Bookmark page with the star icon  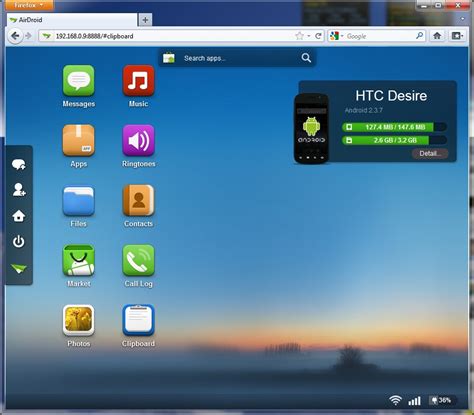(x=299, y=36)
